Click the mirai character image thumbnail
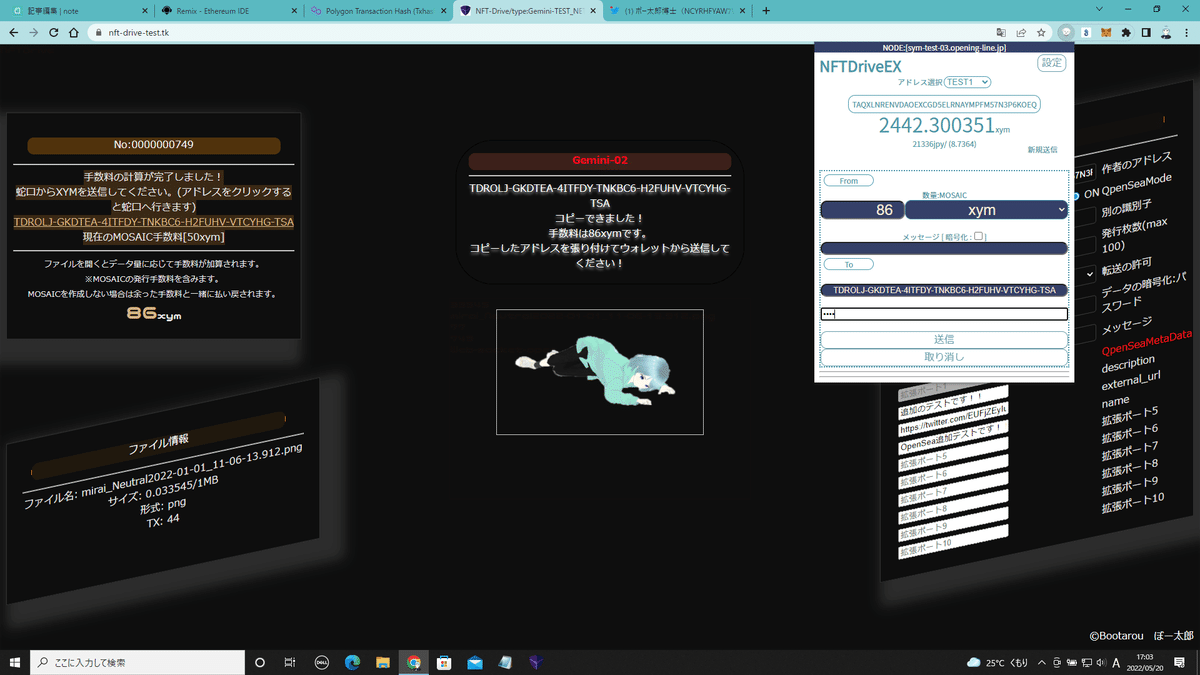1200x675 pixels. (600, 372)
